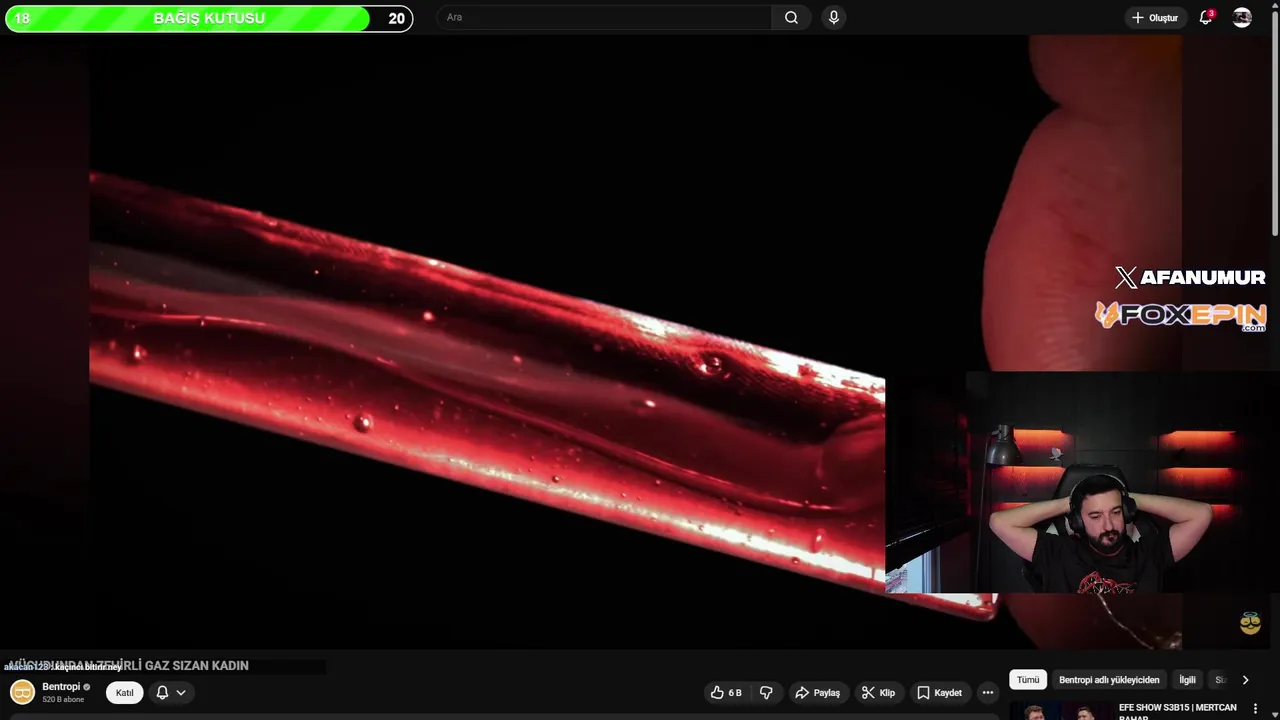
Task: Select Bentropi adlı yükleyiciden chip
Action: pyautogui.click(x=1109, y=680)
